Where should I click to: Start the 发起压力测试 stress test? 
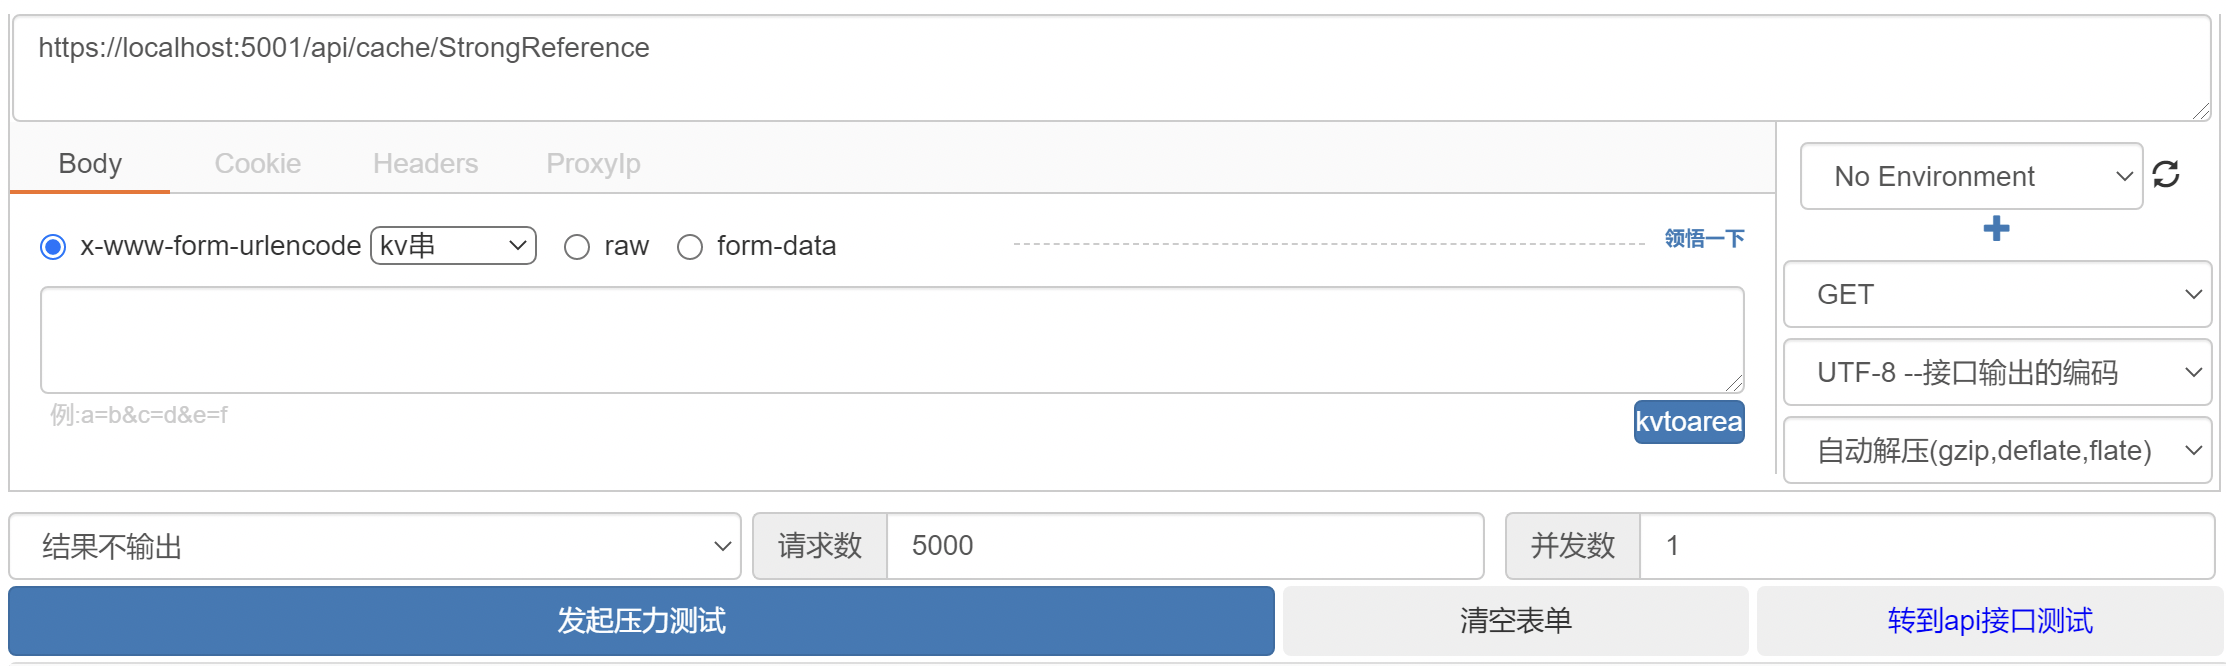(x=641, y=621)
